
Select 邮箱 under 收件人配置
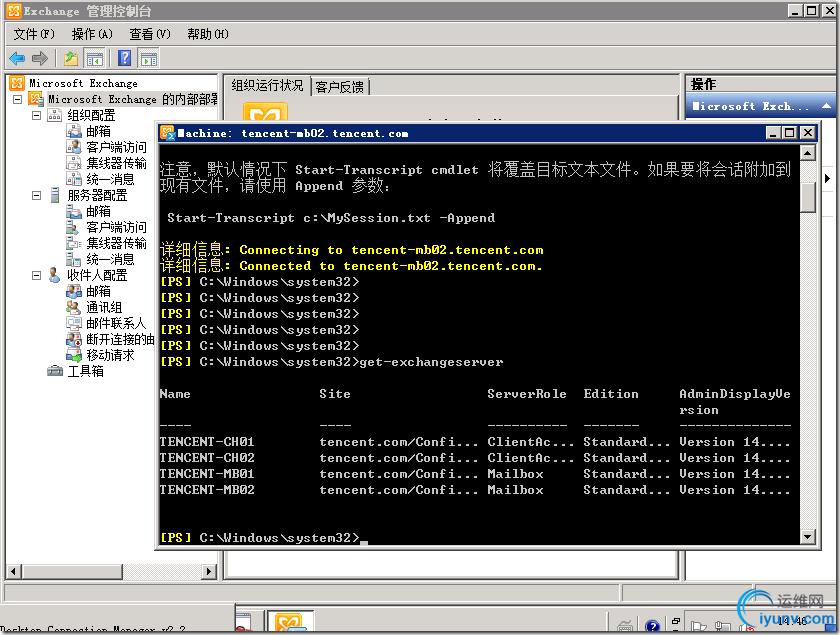pyautogui.click(x=99, y=291)
